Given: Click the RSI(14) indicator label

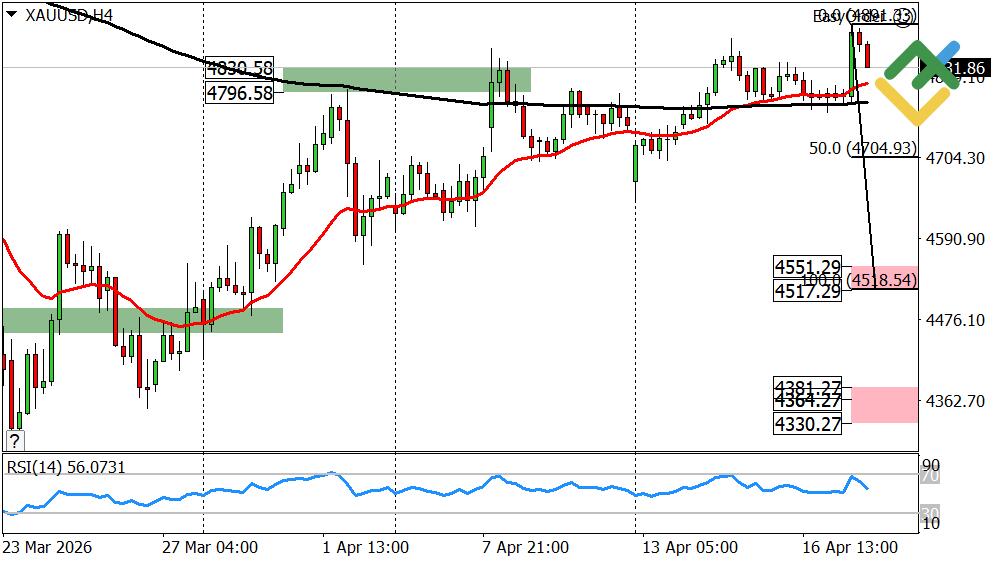Looking at the screenshot, I should click(66, 467).
